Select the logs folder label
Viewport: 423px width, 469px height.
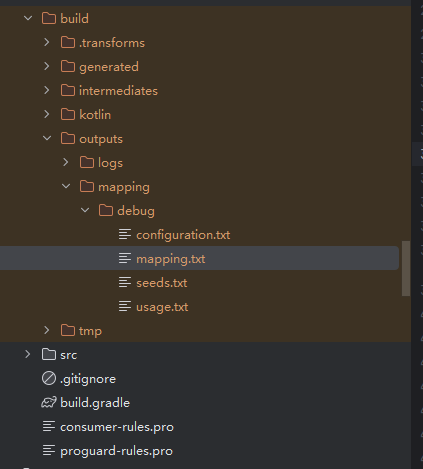pyautogui.click(x=110, y=163)
